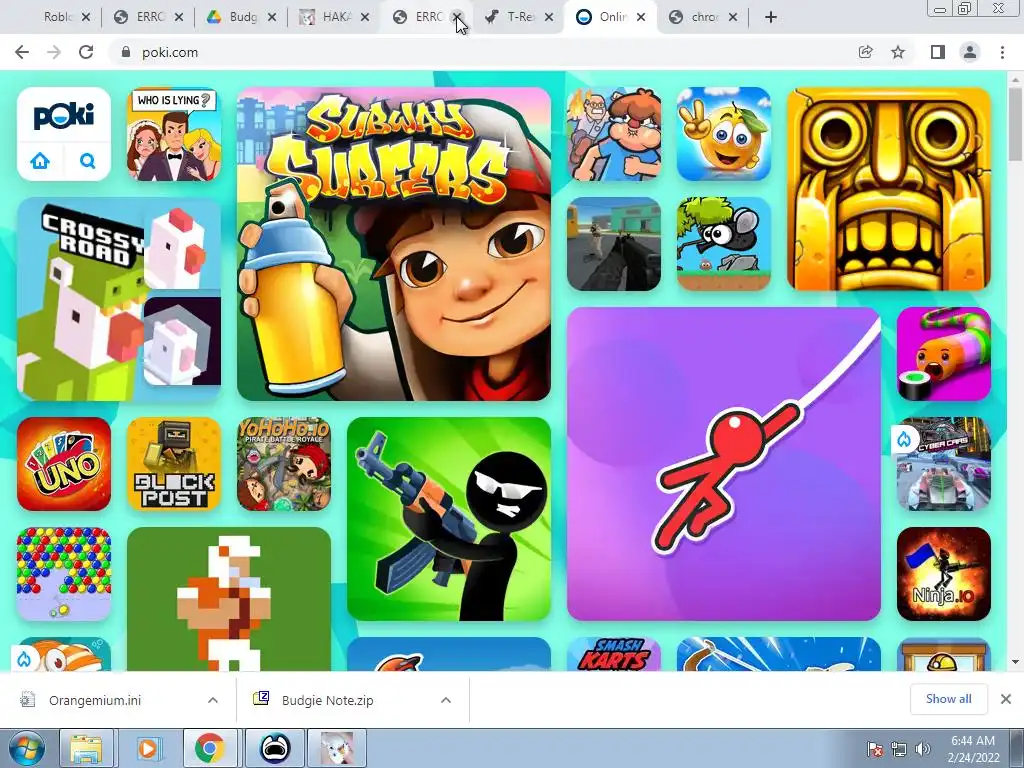Bookmark this page with the star icon
The width and height of the screenshot is (1024, 768).
coord(898,52)
